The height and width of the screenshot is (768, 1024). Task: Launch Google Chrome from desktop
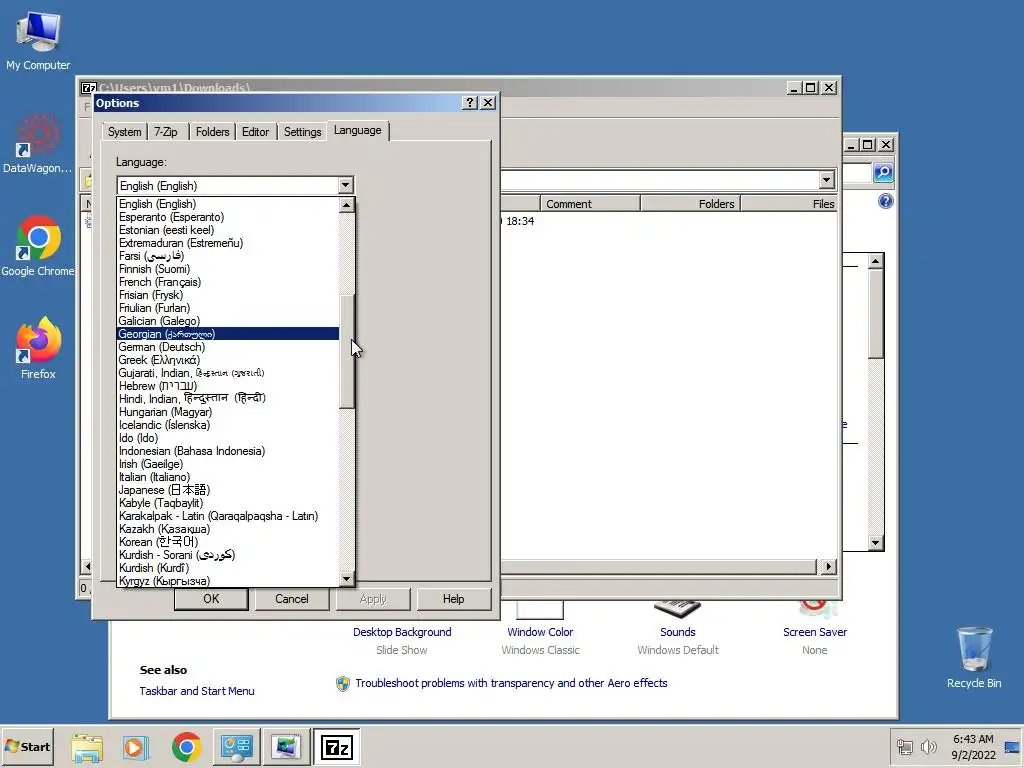tap(38, 246)
